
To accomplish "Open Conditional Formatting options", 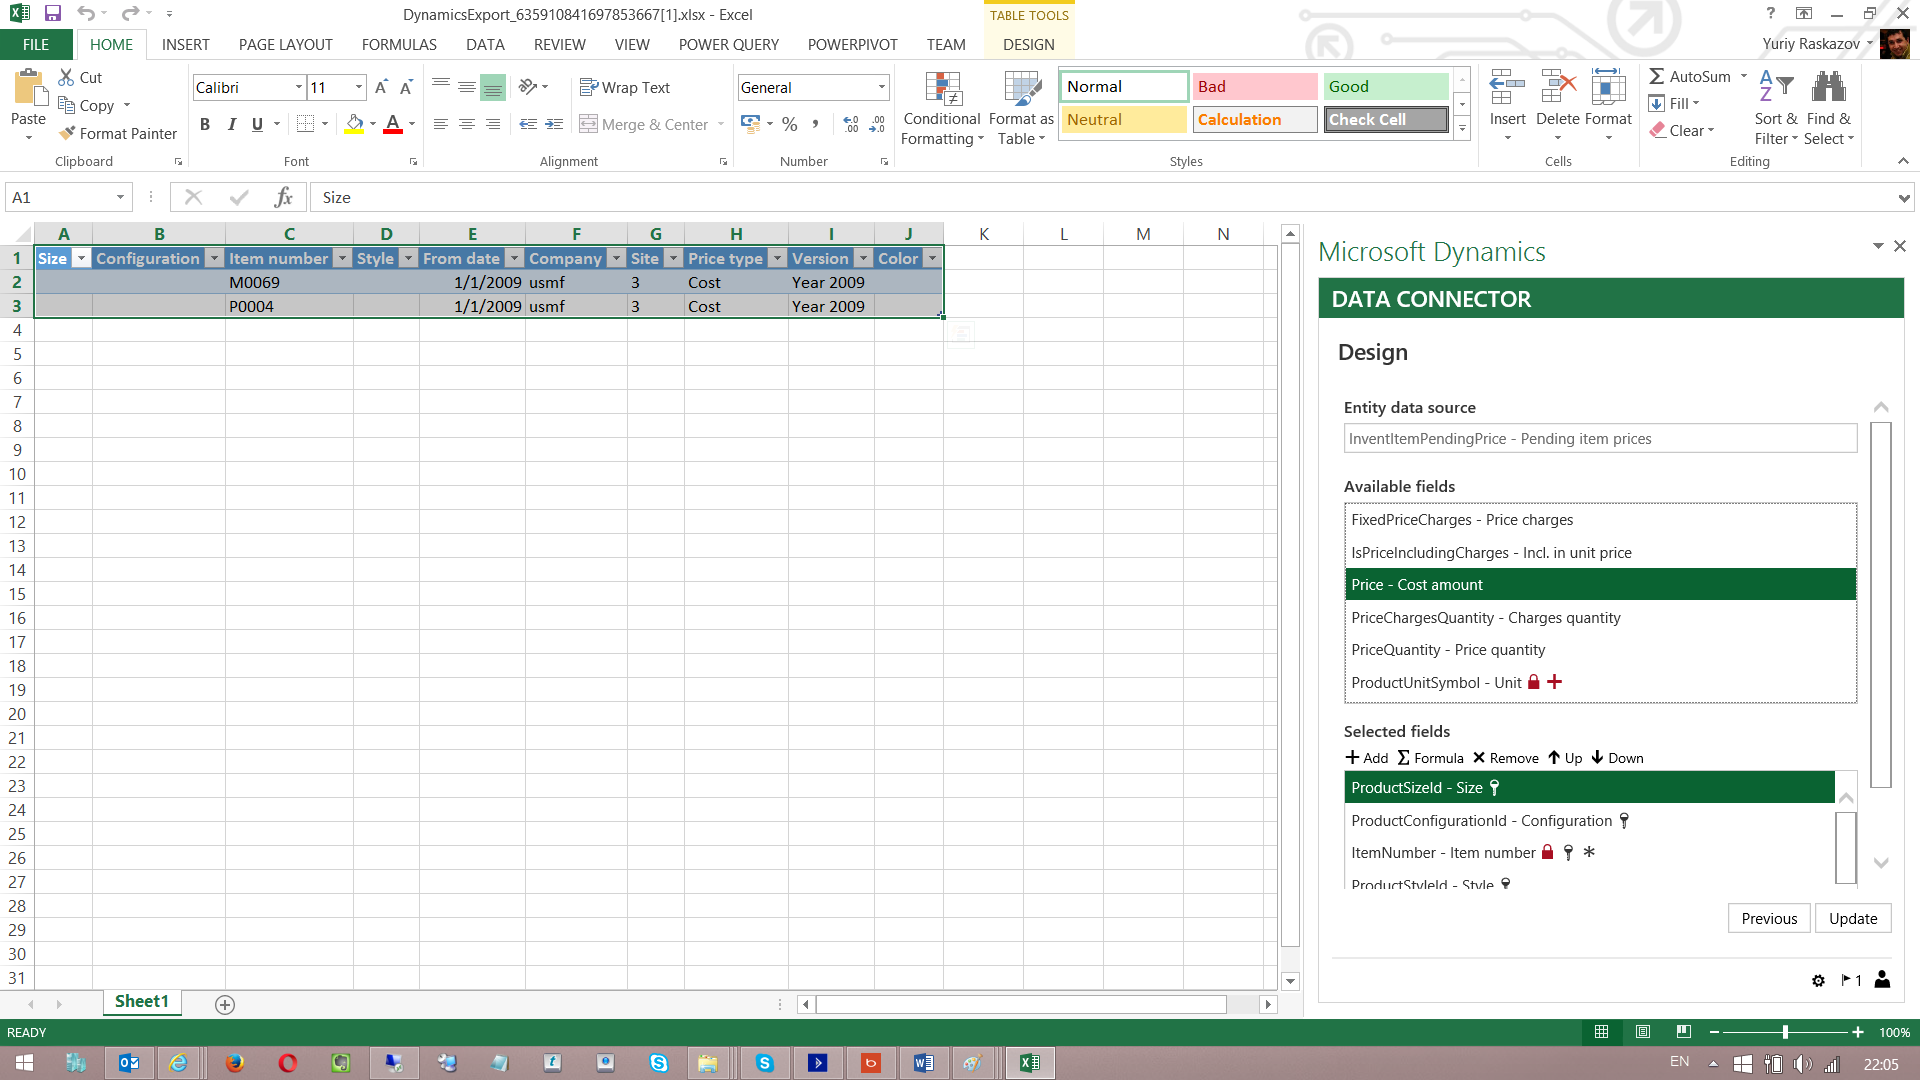I will pos(941,107).
